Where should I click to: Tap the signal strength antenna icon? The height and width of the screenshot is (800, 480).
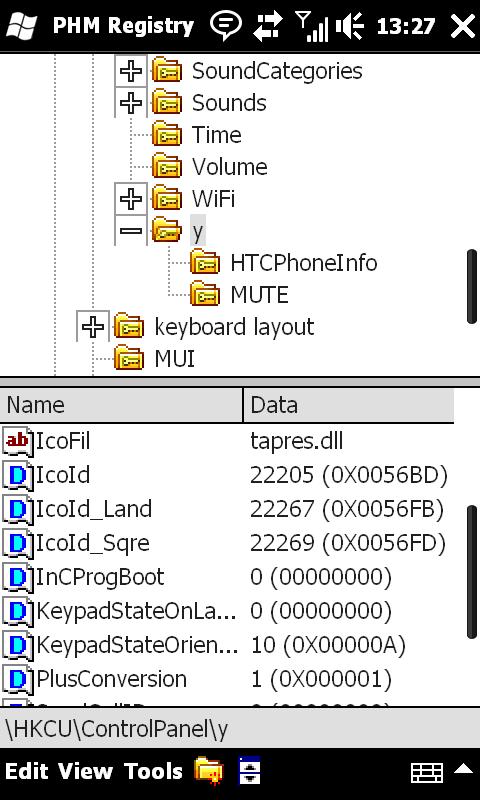tap(312, 26)
